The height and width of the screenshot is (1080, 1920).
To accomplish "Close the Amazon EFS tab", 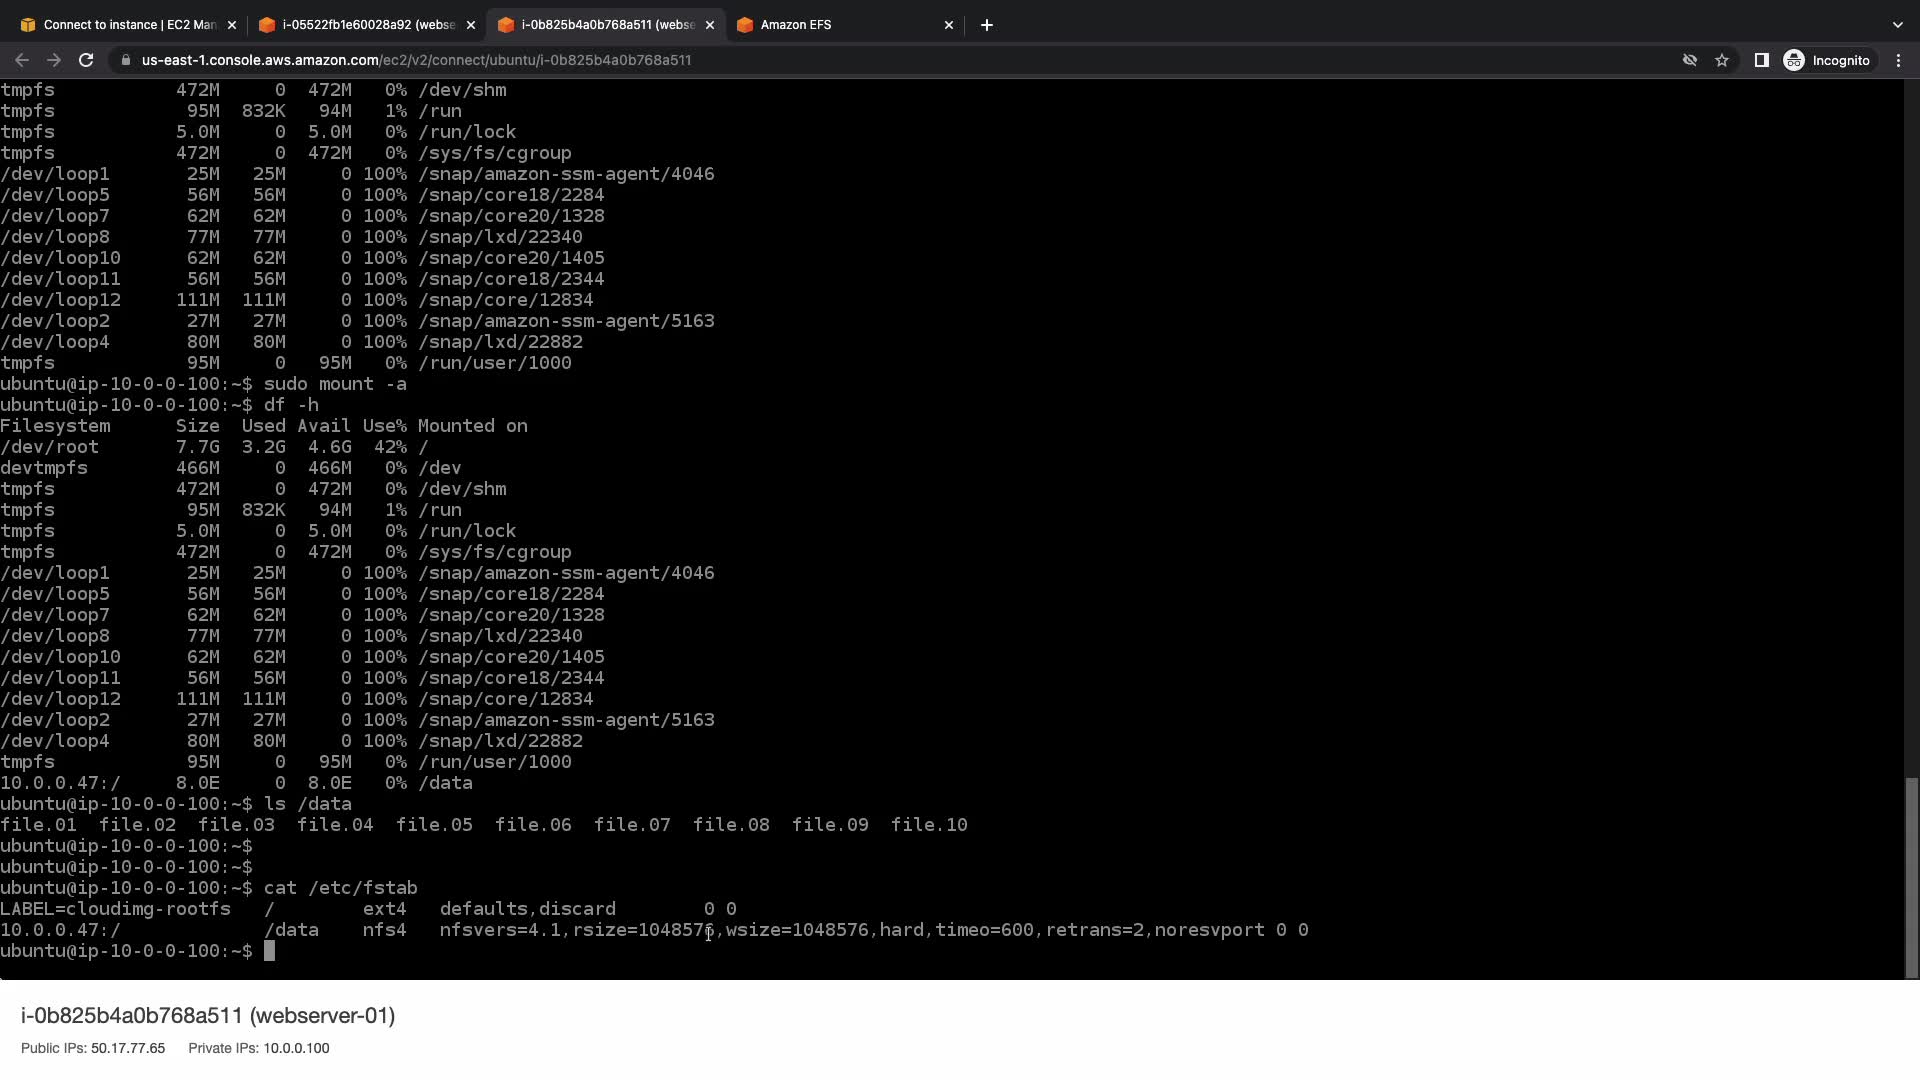I will click(949, 25).
